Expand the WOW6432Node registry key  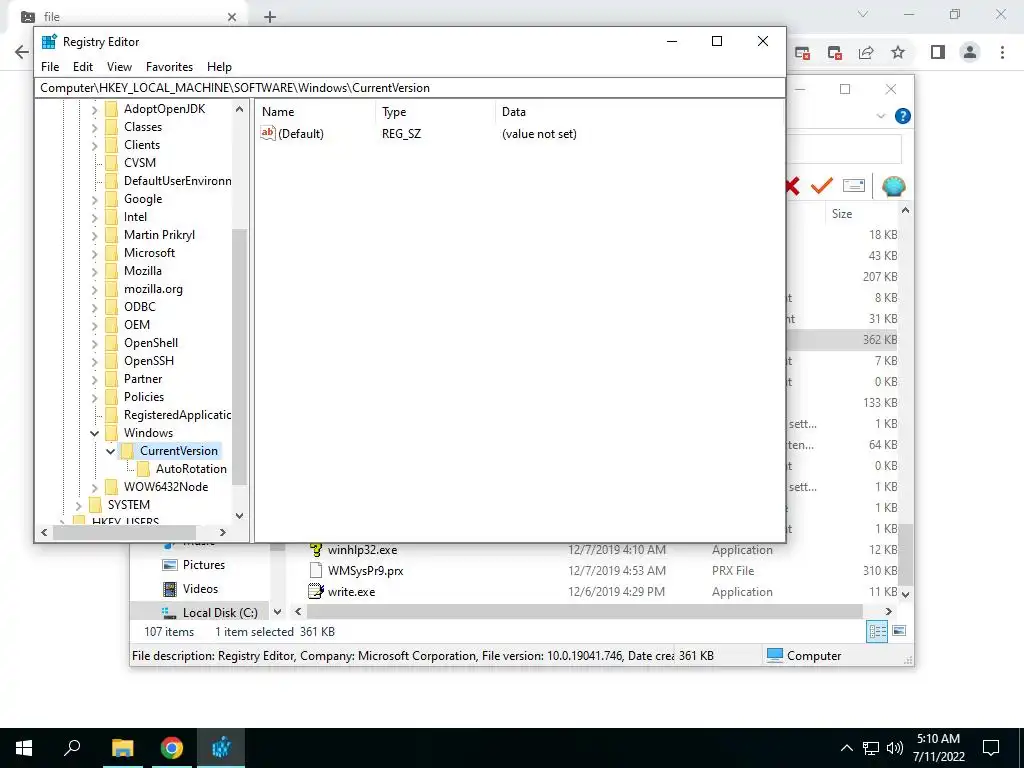95,487
